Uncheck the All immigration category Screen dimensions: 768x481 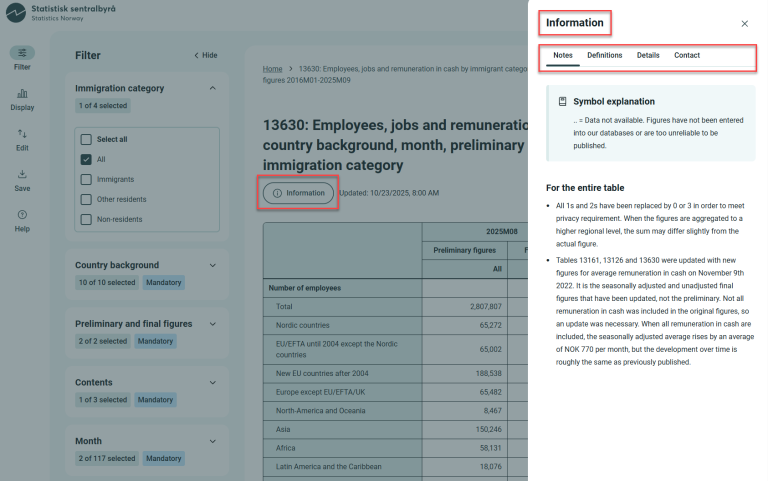click(x=86, y=160)
